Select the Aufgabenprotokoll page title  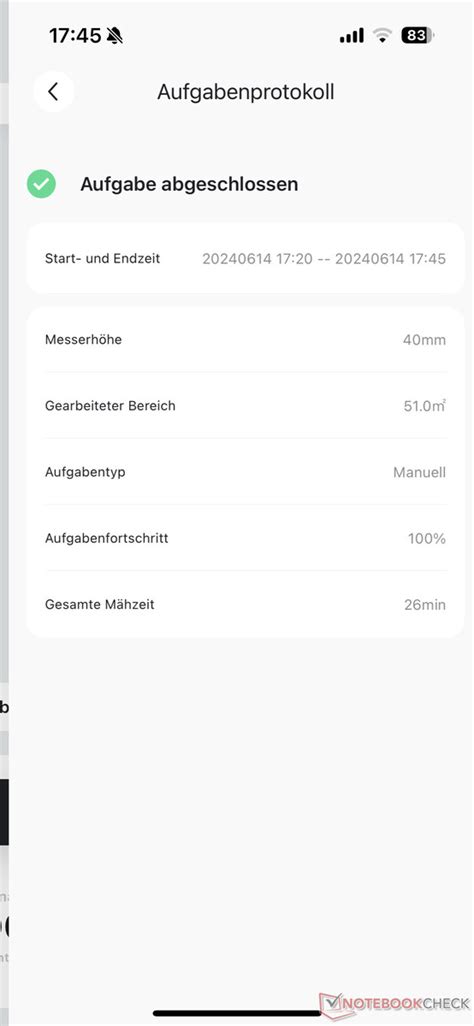(246, 92)
